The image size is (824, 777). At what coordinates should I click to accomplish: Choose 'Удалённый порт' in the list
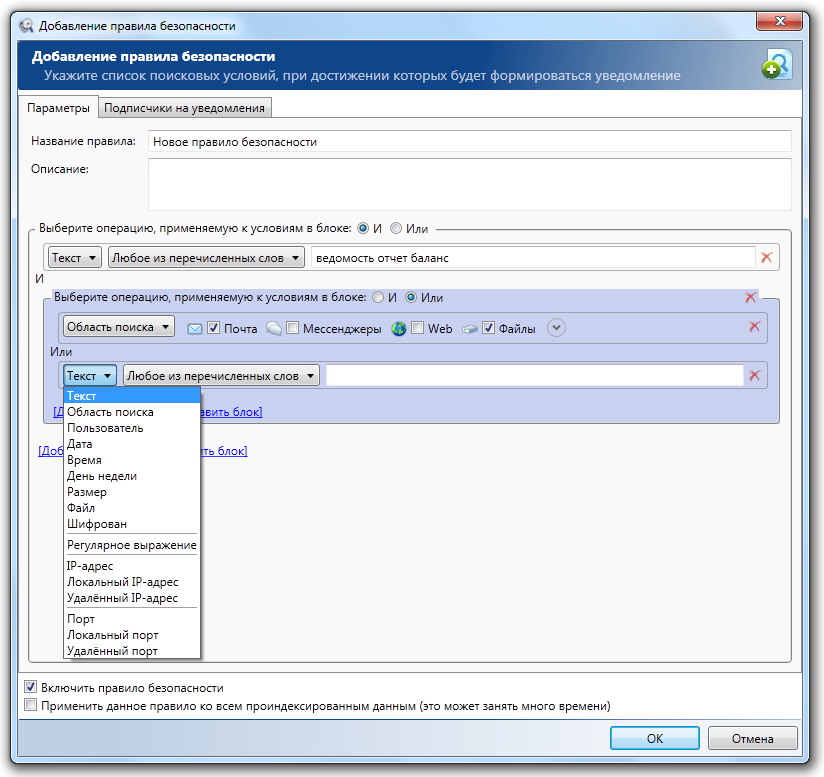132,651
